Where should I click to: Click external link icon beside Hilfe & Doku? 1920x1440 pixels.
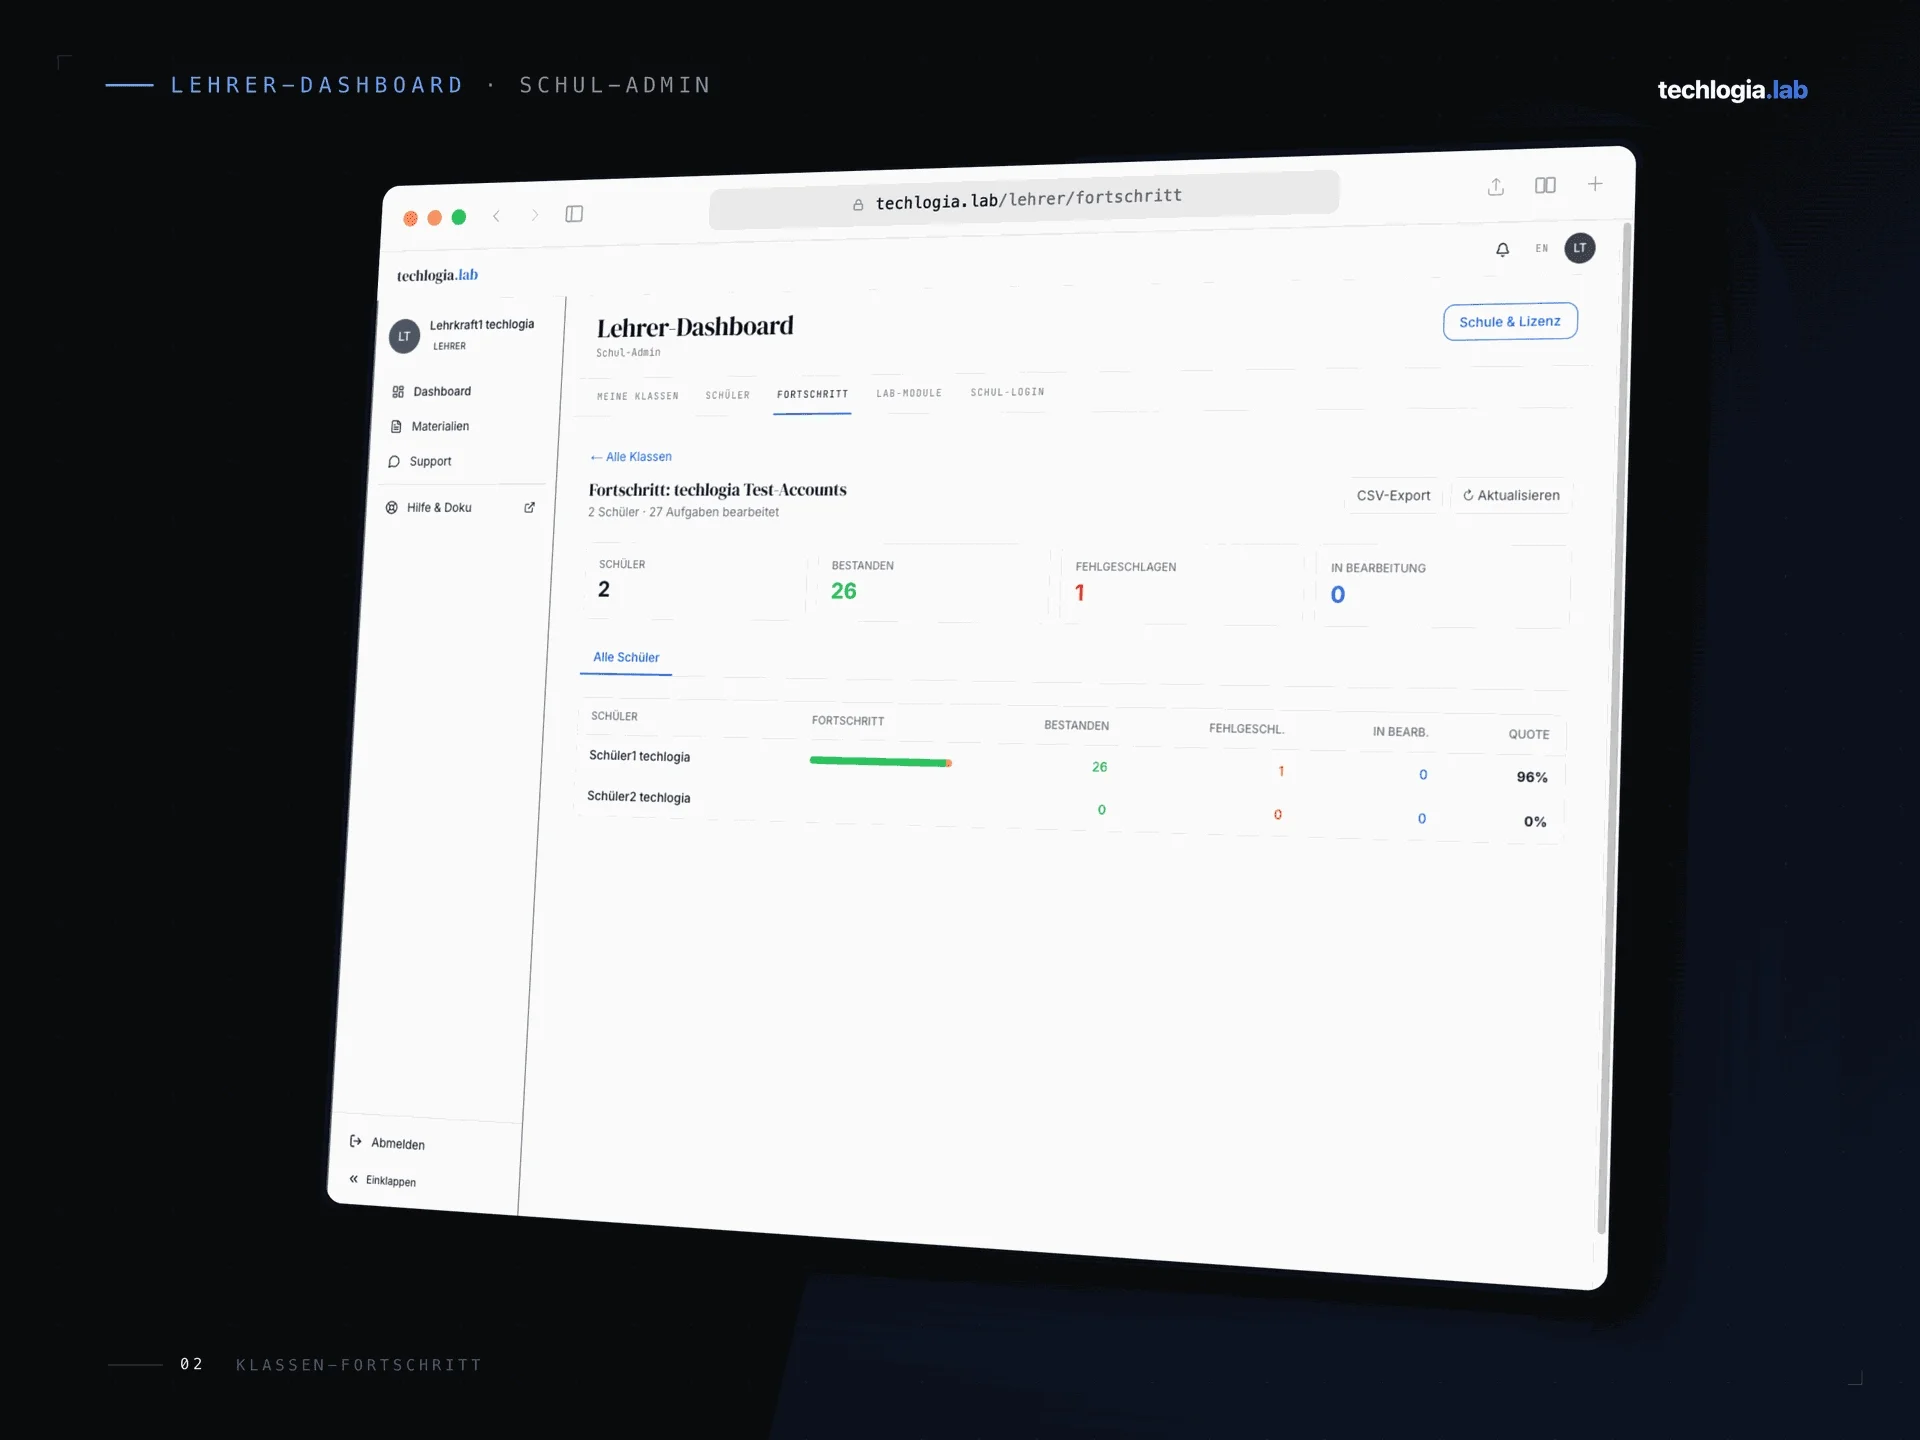(x=529, y=508)
